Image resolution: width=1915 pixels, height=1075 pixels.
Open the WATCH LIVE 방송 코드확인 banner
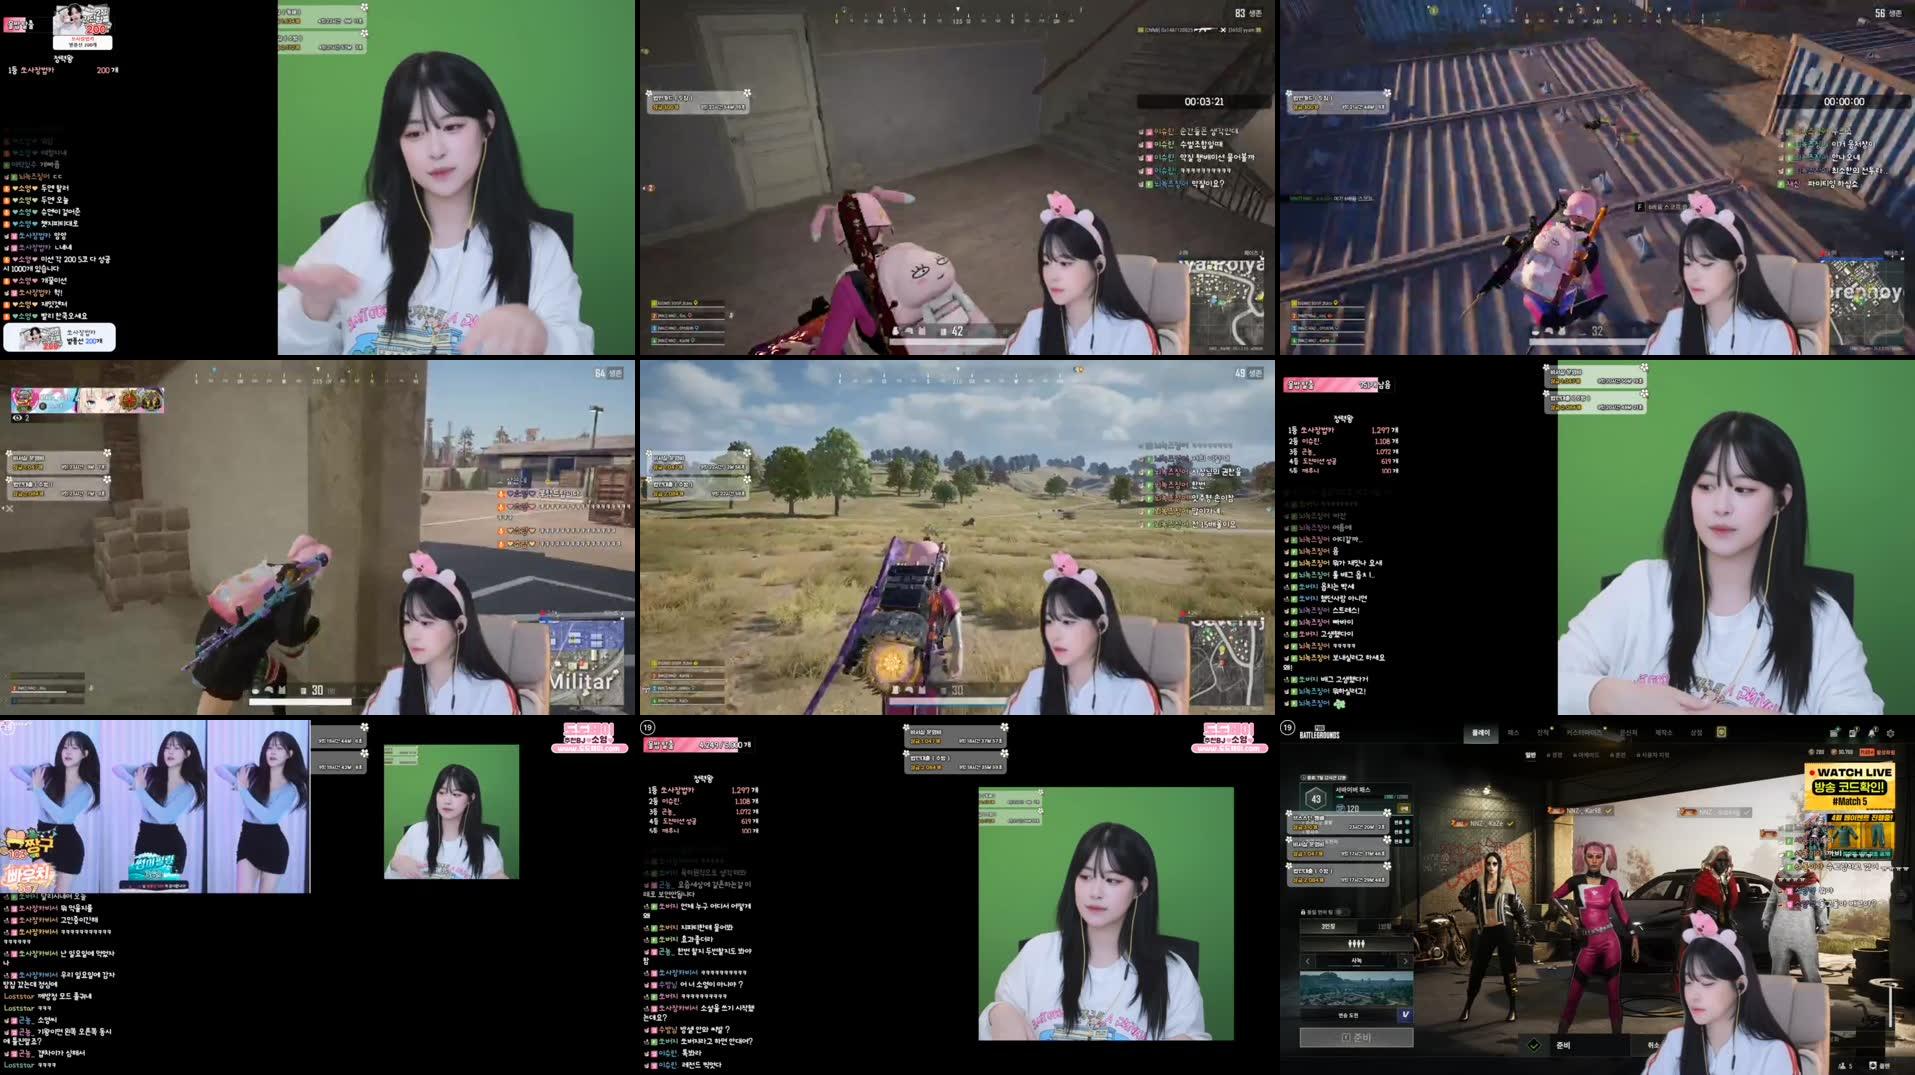point(1850,787)
